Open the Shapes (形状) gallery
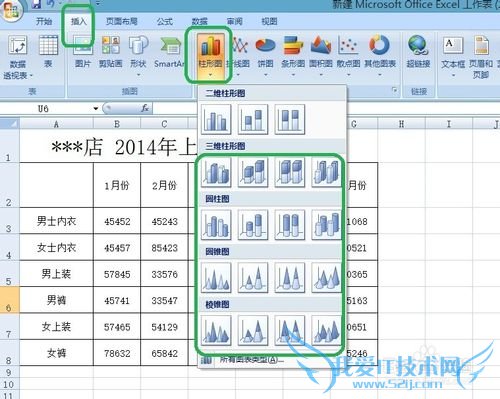 138,56
